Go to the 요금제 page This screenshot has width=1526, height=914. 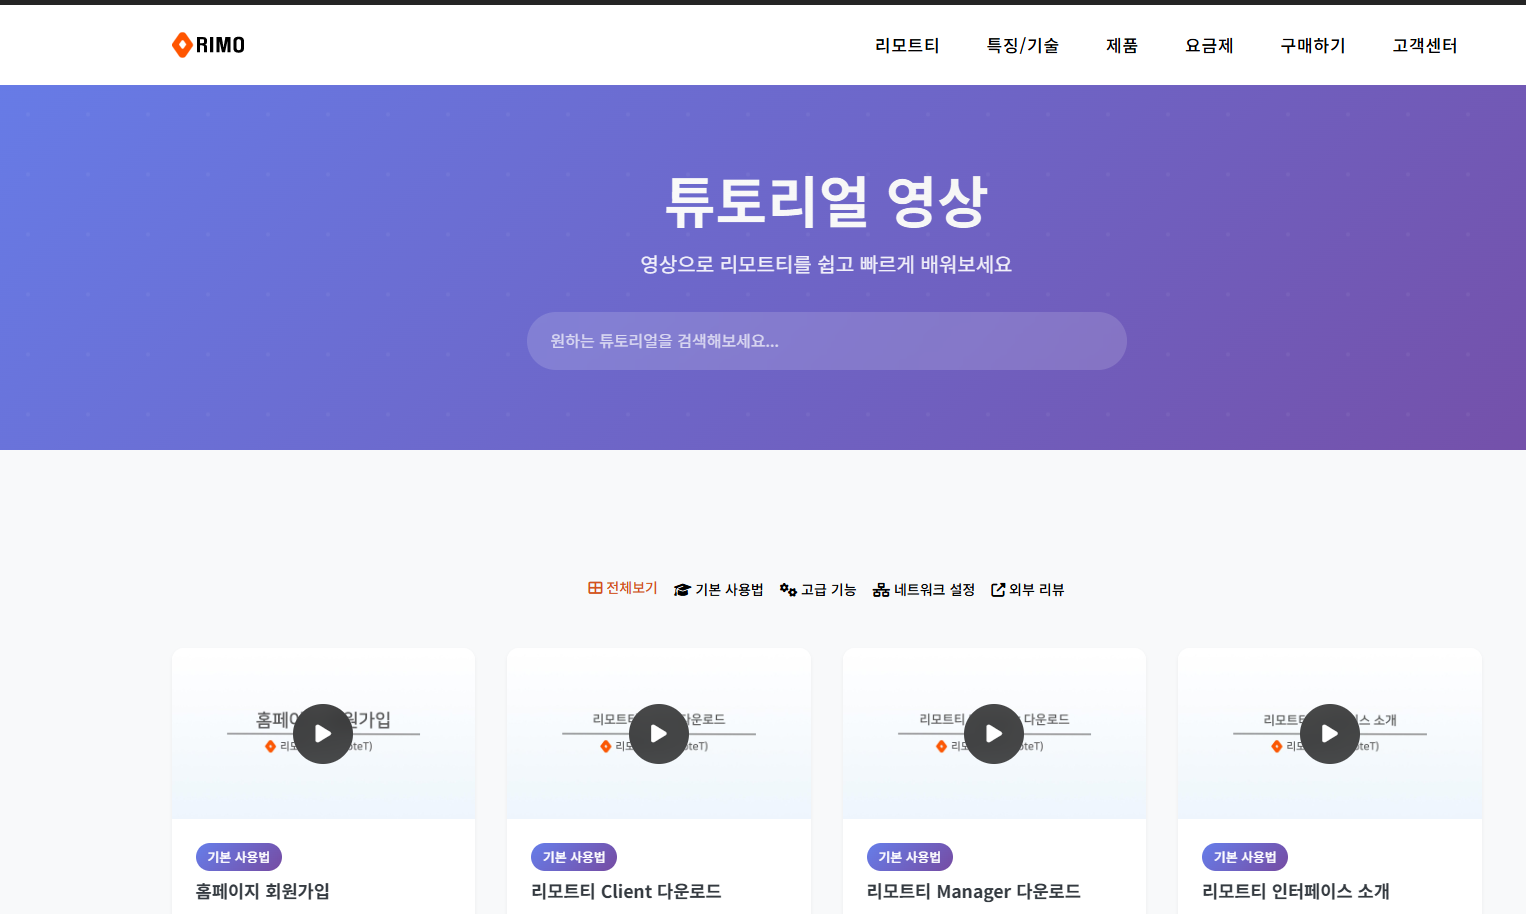pos(1209,45)
